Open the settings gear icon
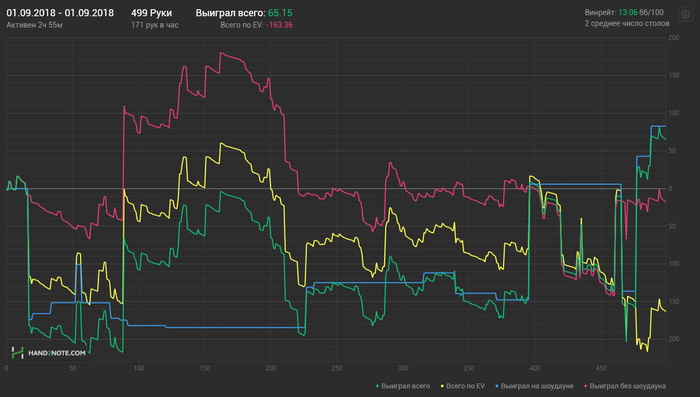The image size is (700, 397). (x=685, y=14)
